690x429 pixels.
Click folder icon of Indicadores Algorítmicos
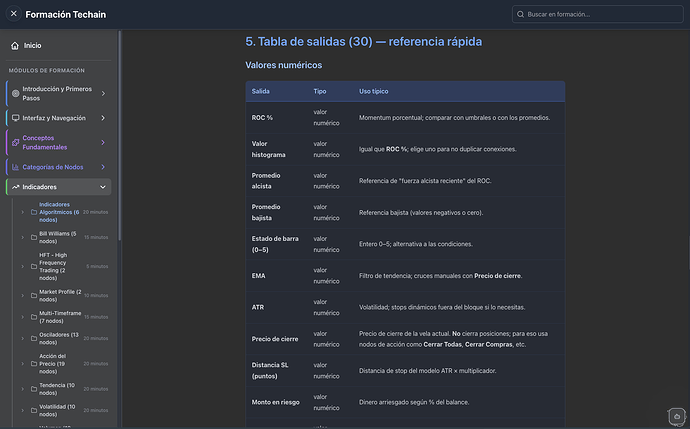[34, 212]
